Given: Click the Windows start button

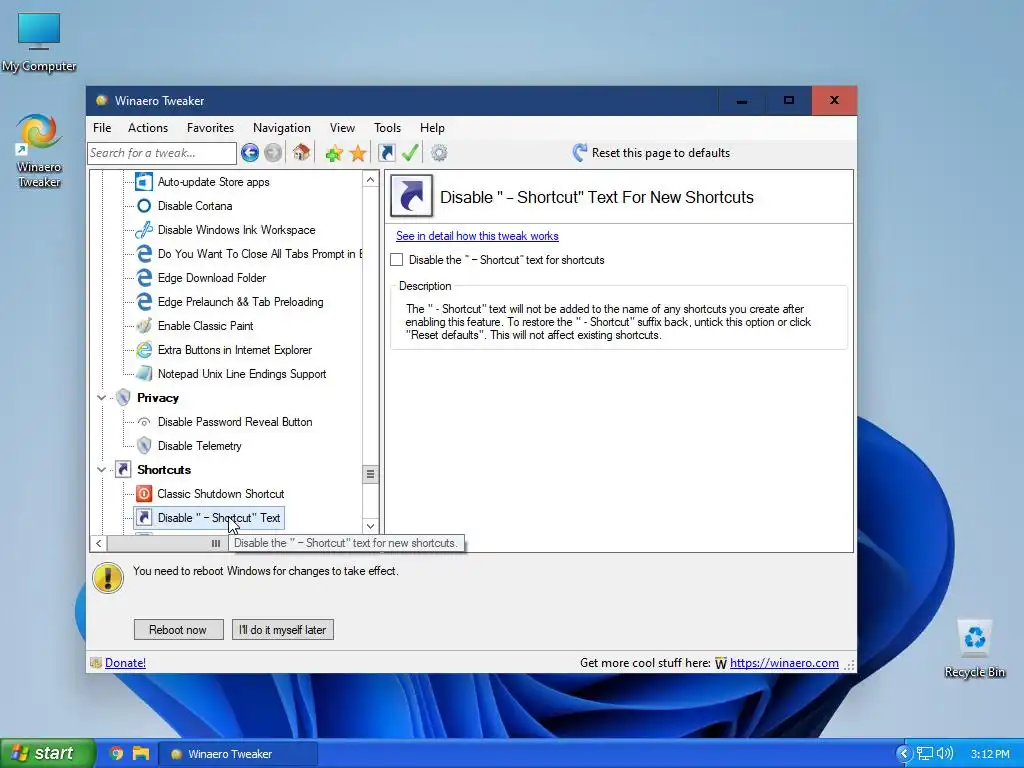Looking at the screenshot, I should pyautogui.click(x=47, y=754).
